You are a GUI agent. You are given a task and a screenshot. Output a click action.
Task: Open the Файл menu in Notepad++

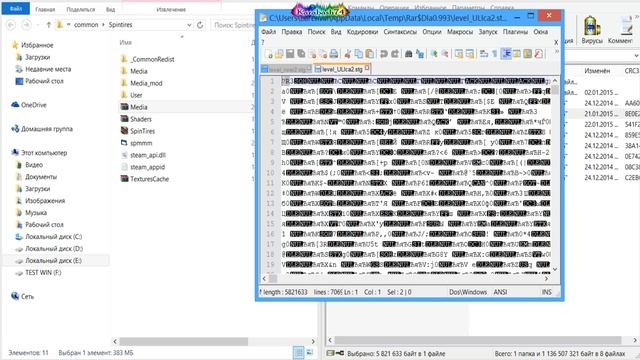coord(269,32)
